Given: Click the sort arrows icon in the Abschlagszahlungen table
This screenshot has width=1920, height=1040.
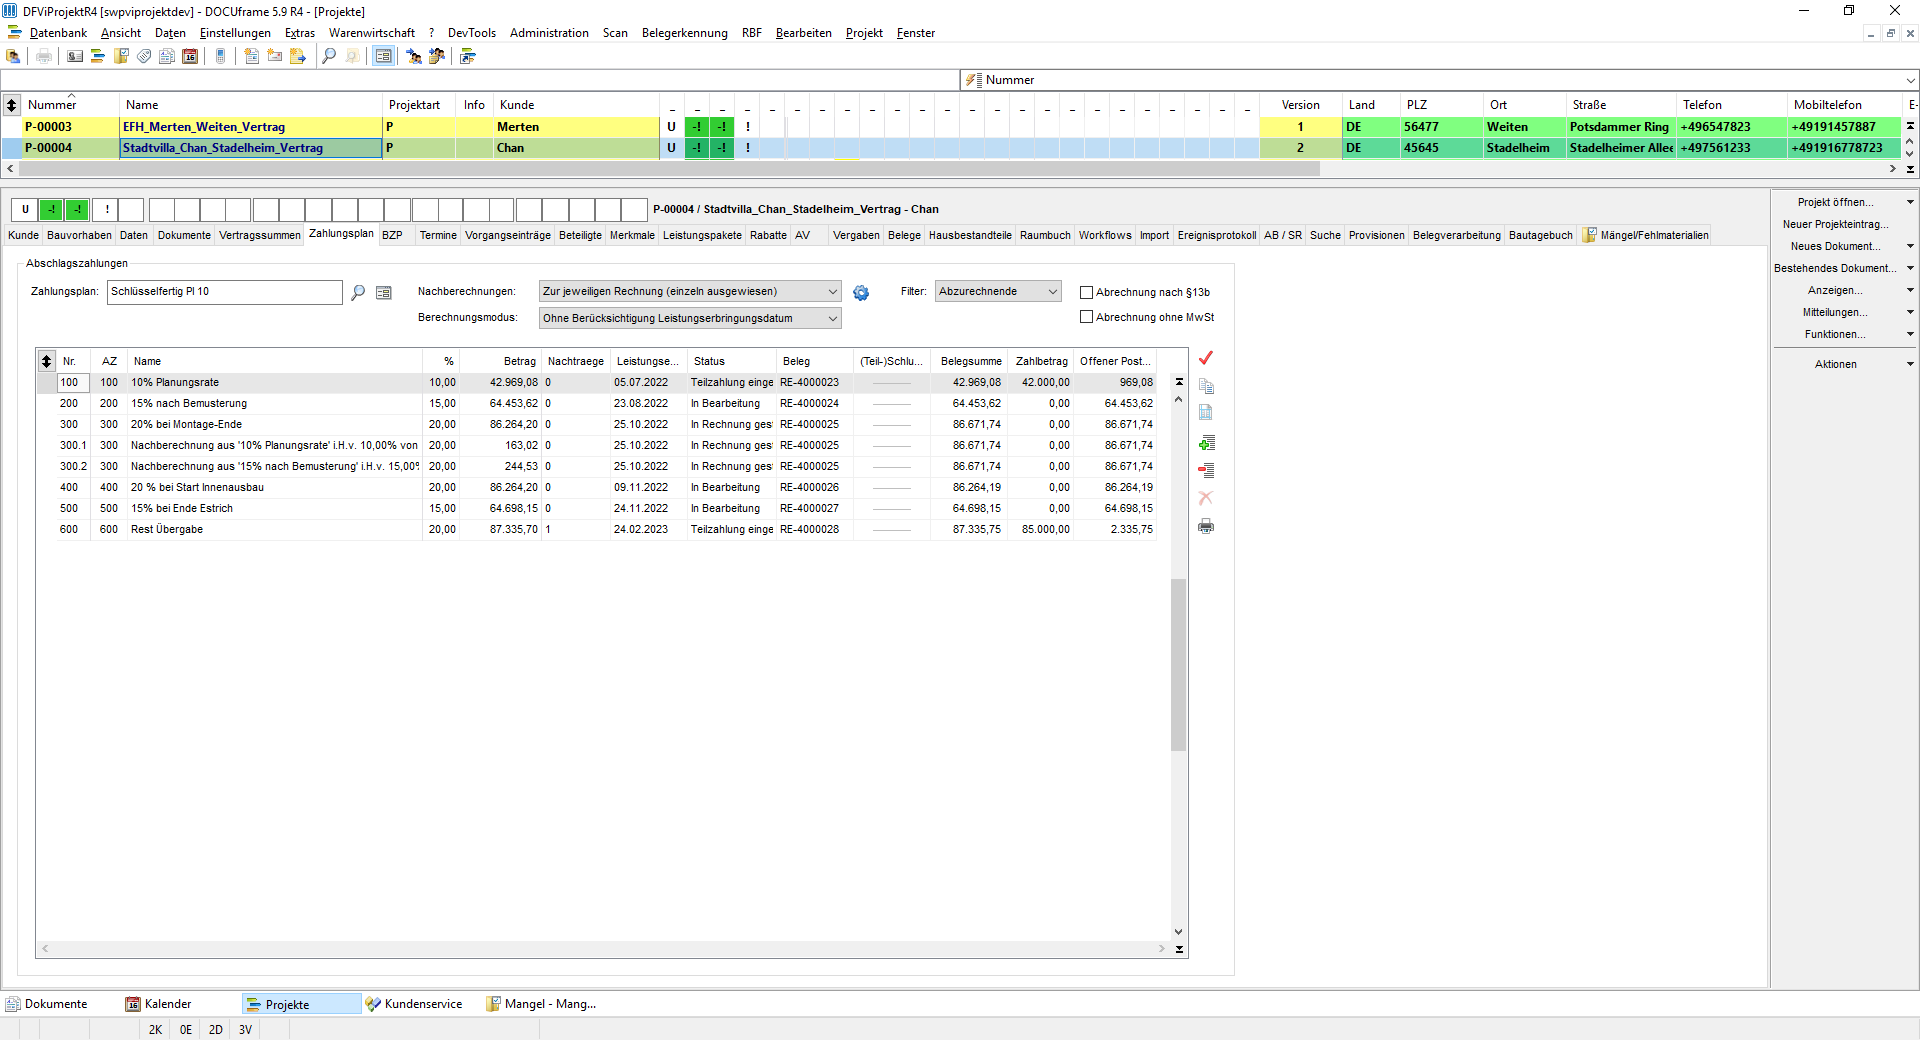Looking at the screenshot, I should [x=46, y=361].
